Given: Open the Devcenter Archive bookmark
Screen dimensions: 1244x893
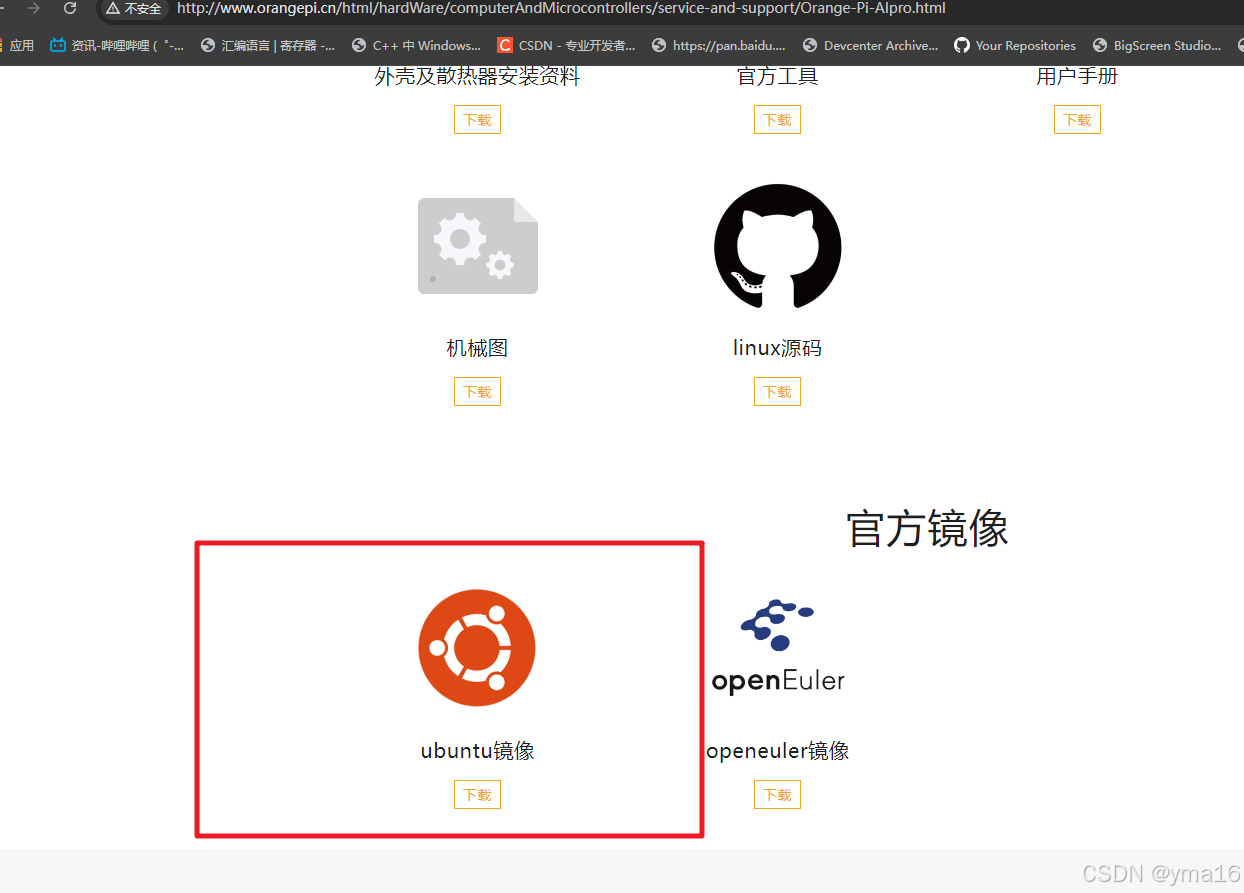Looking at the screenshot, I should [871, 45].
